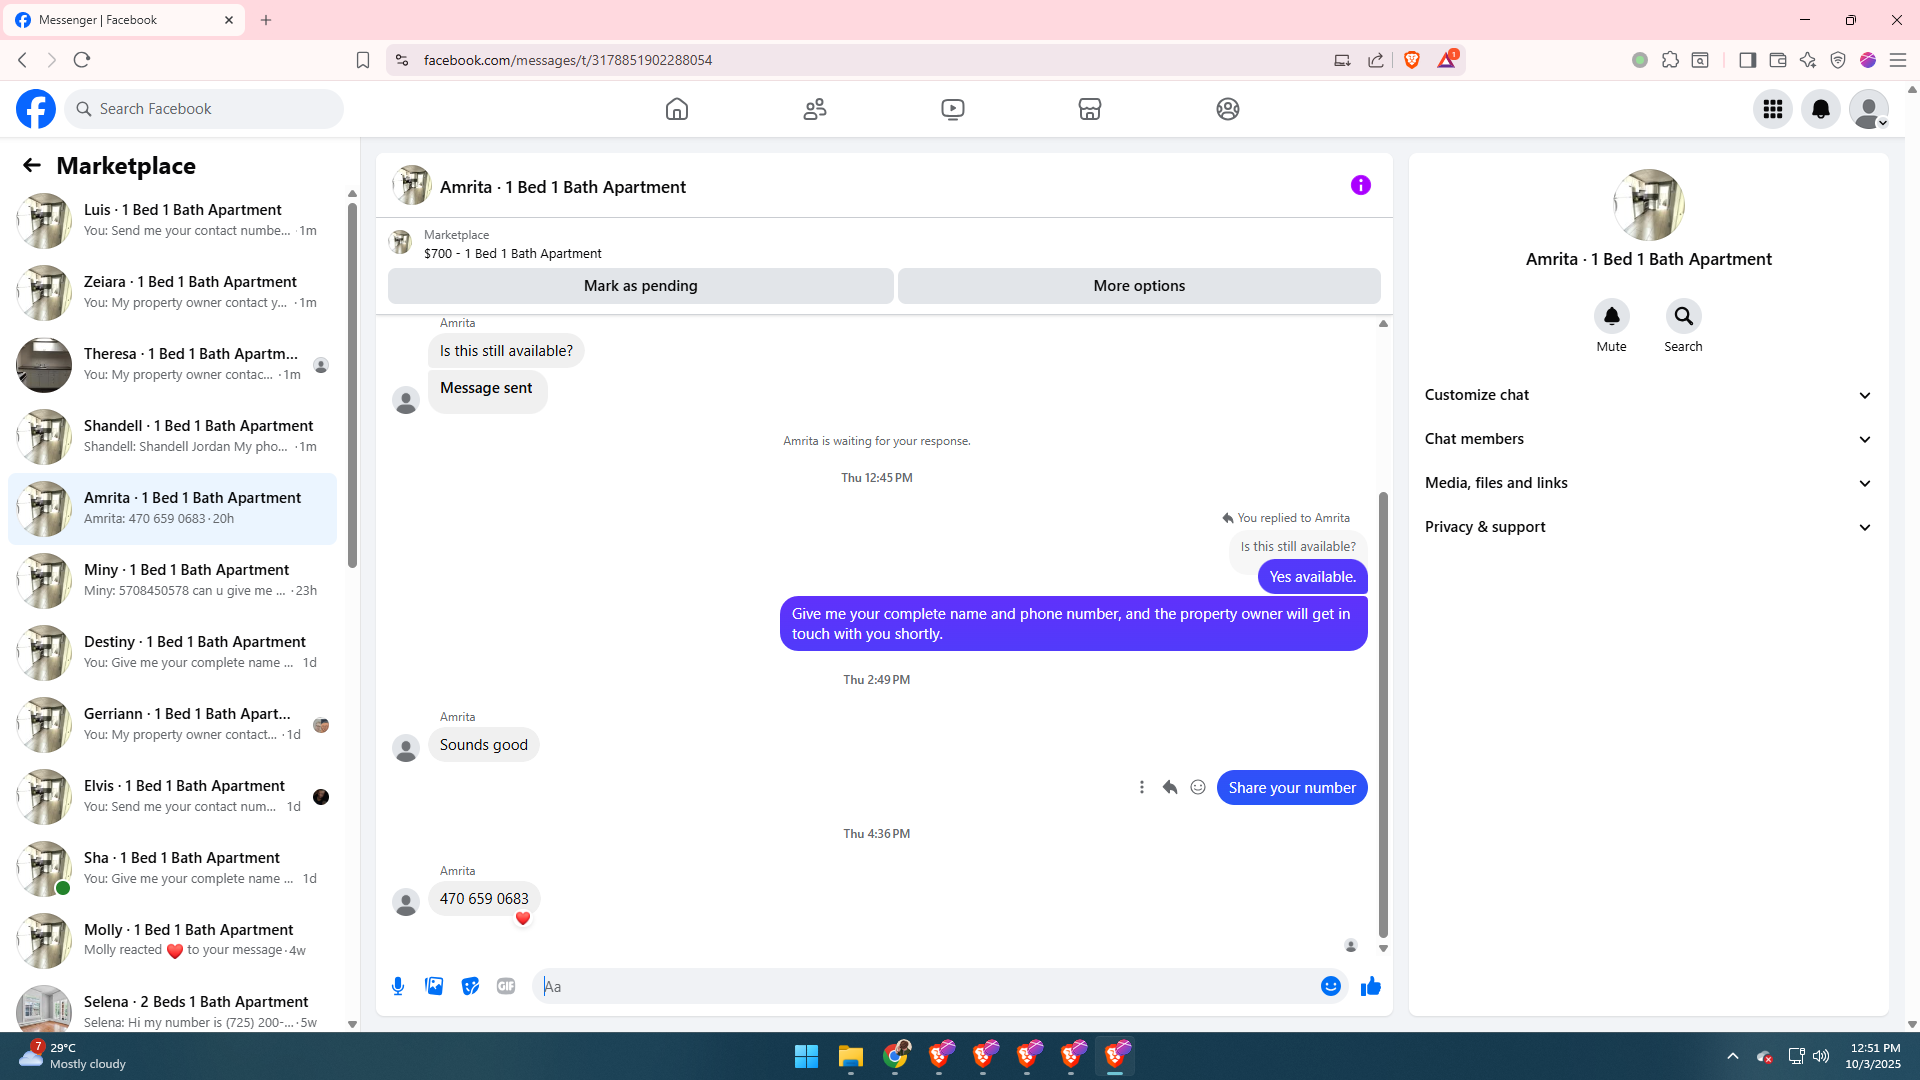Choose a sticker icon
The height and width of the screenshot is (1080, 1920).
coord(470,987)
